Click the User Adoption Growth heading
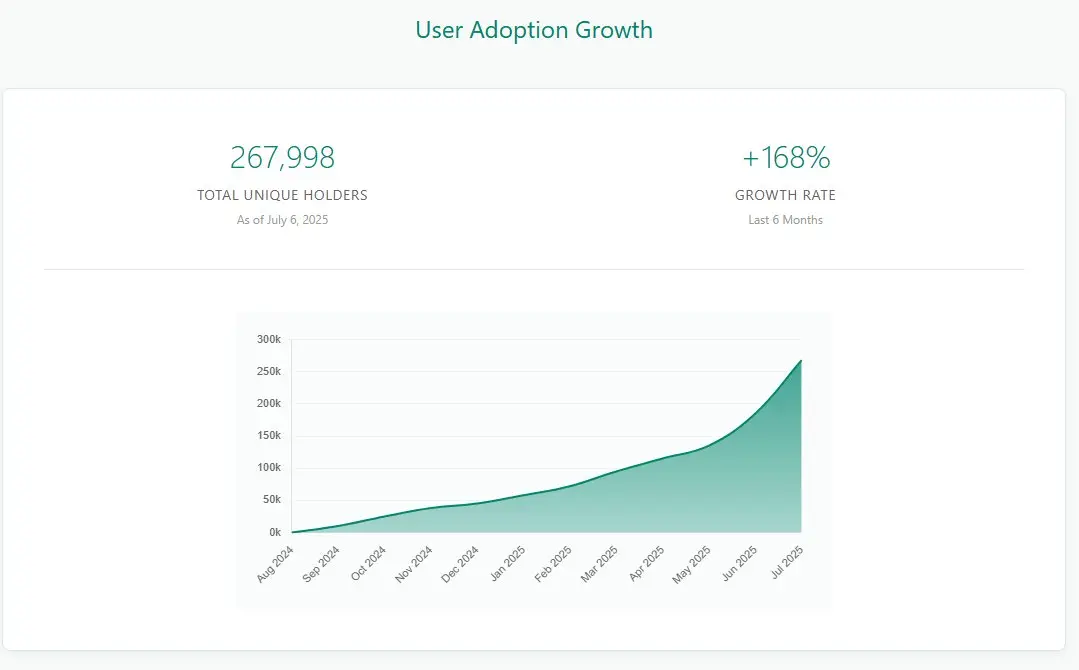The width and height of the screenshot is (1079, 670). click(534, 30)
